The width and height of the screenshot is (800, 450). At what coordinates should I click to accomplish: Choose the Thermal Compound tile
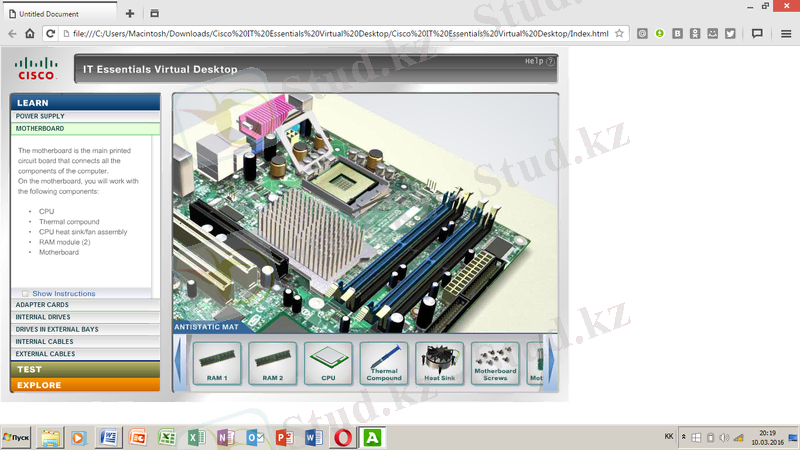(384, 363)
